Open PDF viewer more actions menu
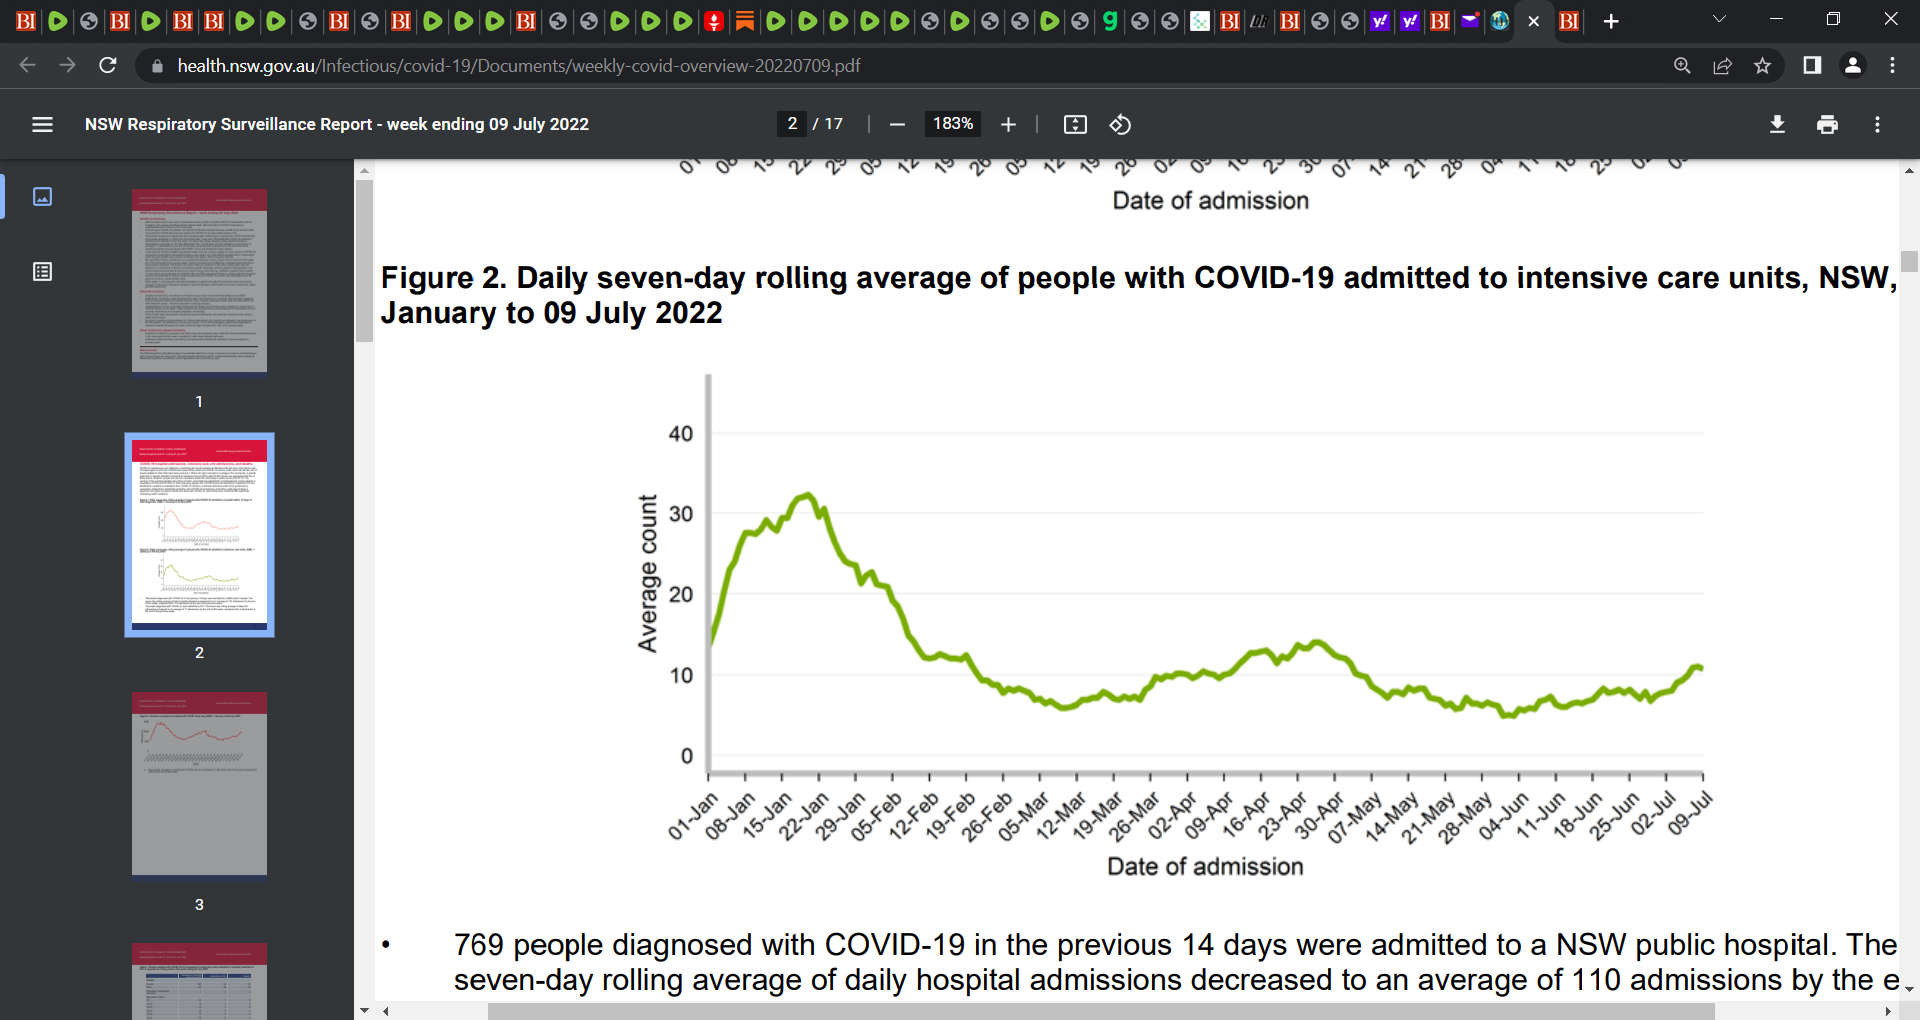Screen dimensions: 1920x1020 (1877, 124)
